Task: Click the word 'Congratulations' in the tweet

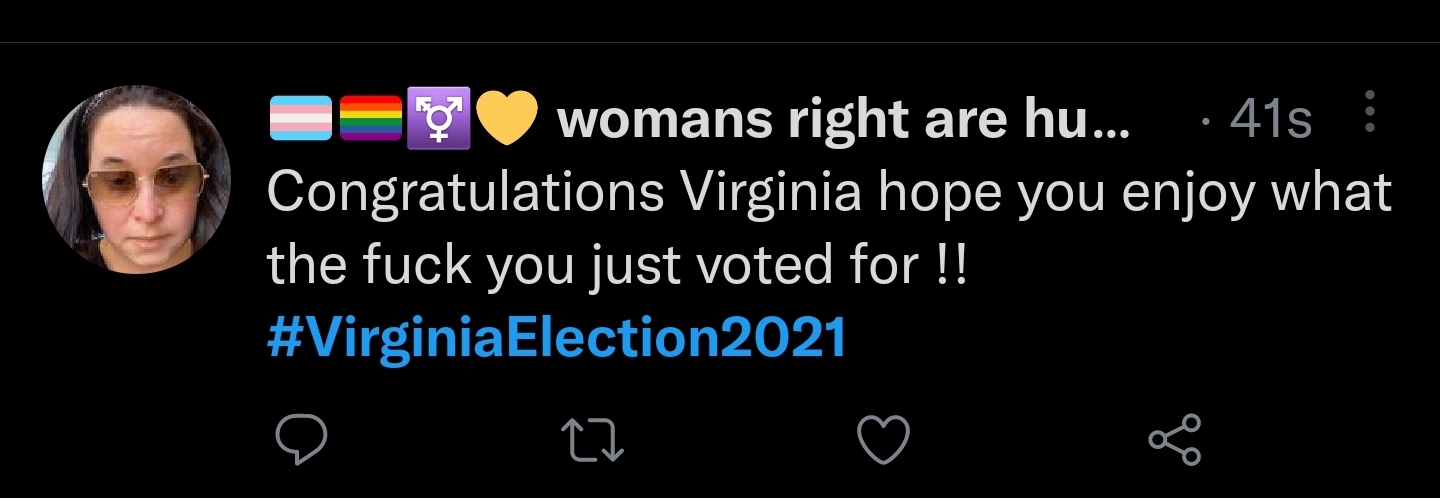Action: tap(466, 194)
